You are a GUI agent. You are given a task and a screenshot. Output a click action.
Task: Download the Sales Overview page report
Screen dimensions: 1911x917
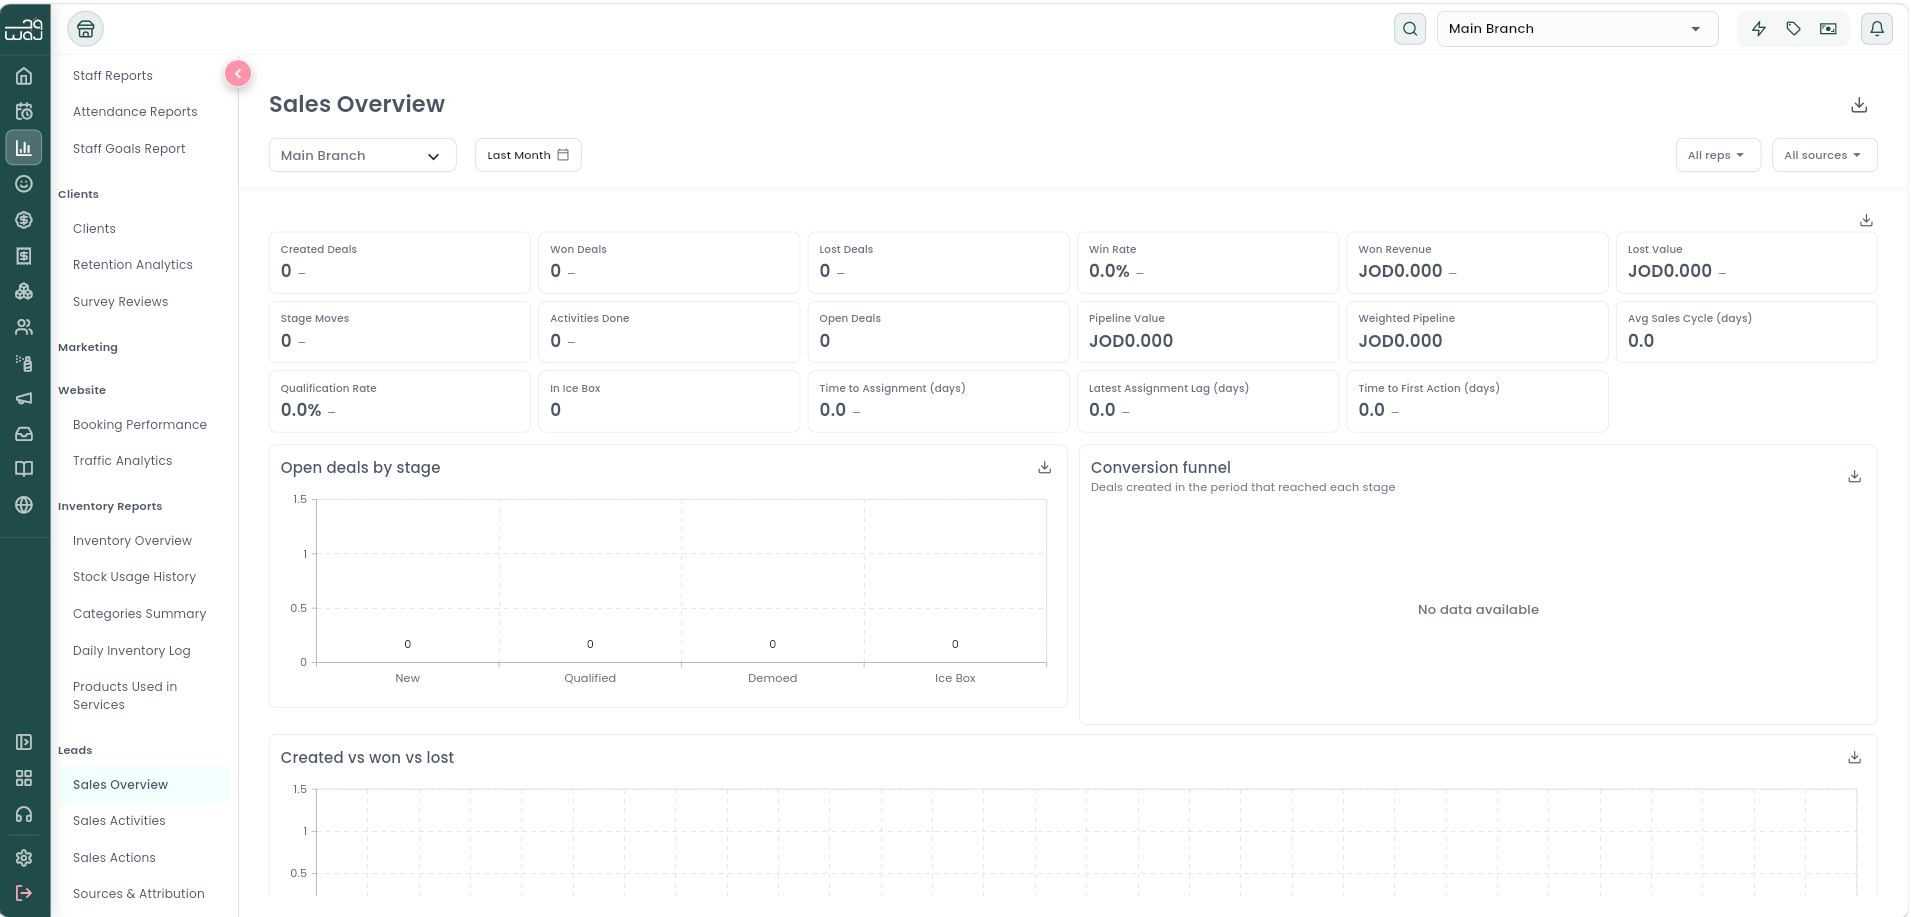pyautogui.click(x=1859, y=105)
